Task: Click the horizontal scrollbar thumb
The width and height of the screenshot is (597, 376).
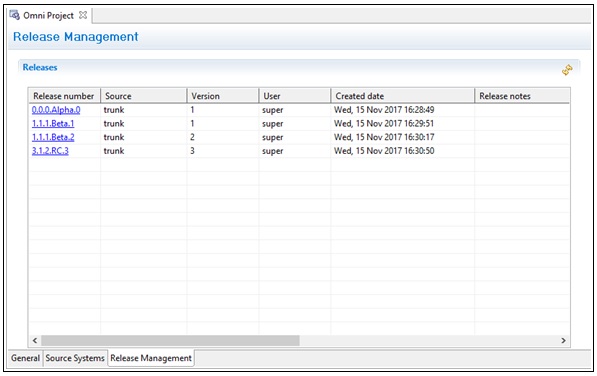Action: point(170,341)
